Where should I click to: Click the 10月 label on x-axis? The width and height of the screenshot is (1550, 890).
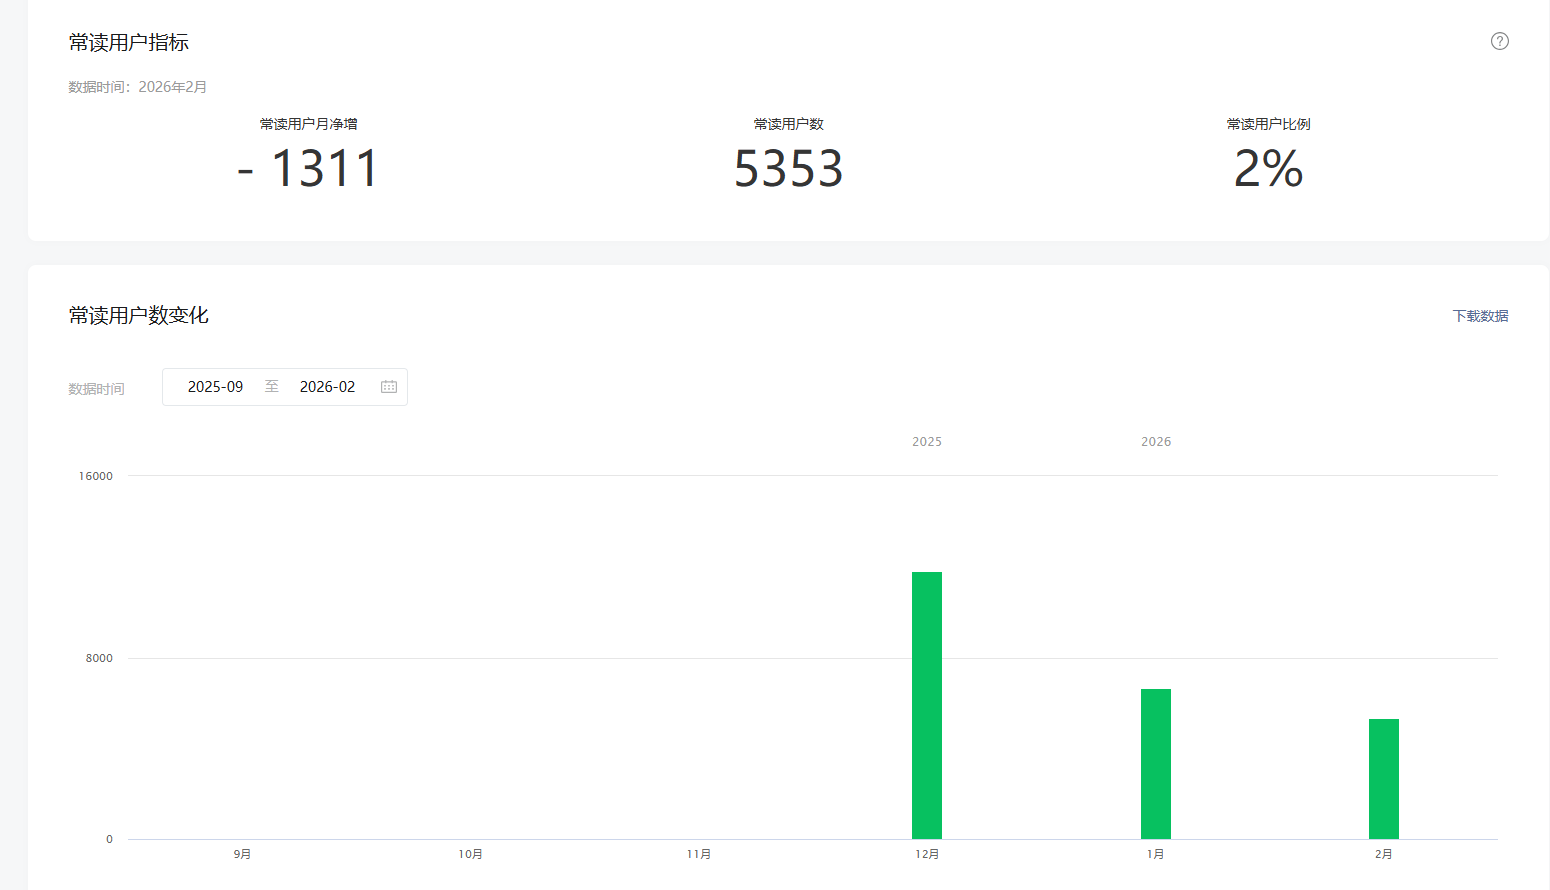[470, 854]
